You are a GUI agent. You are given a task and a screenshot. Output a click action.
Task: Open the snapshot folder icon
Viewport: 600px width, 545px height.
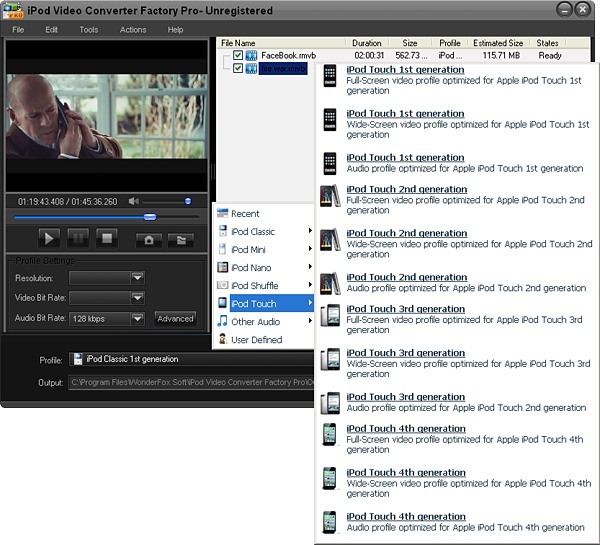tap(181, 240)
